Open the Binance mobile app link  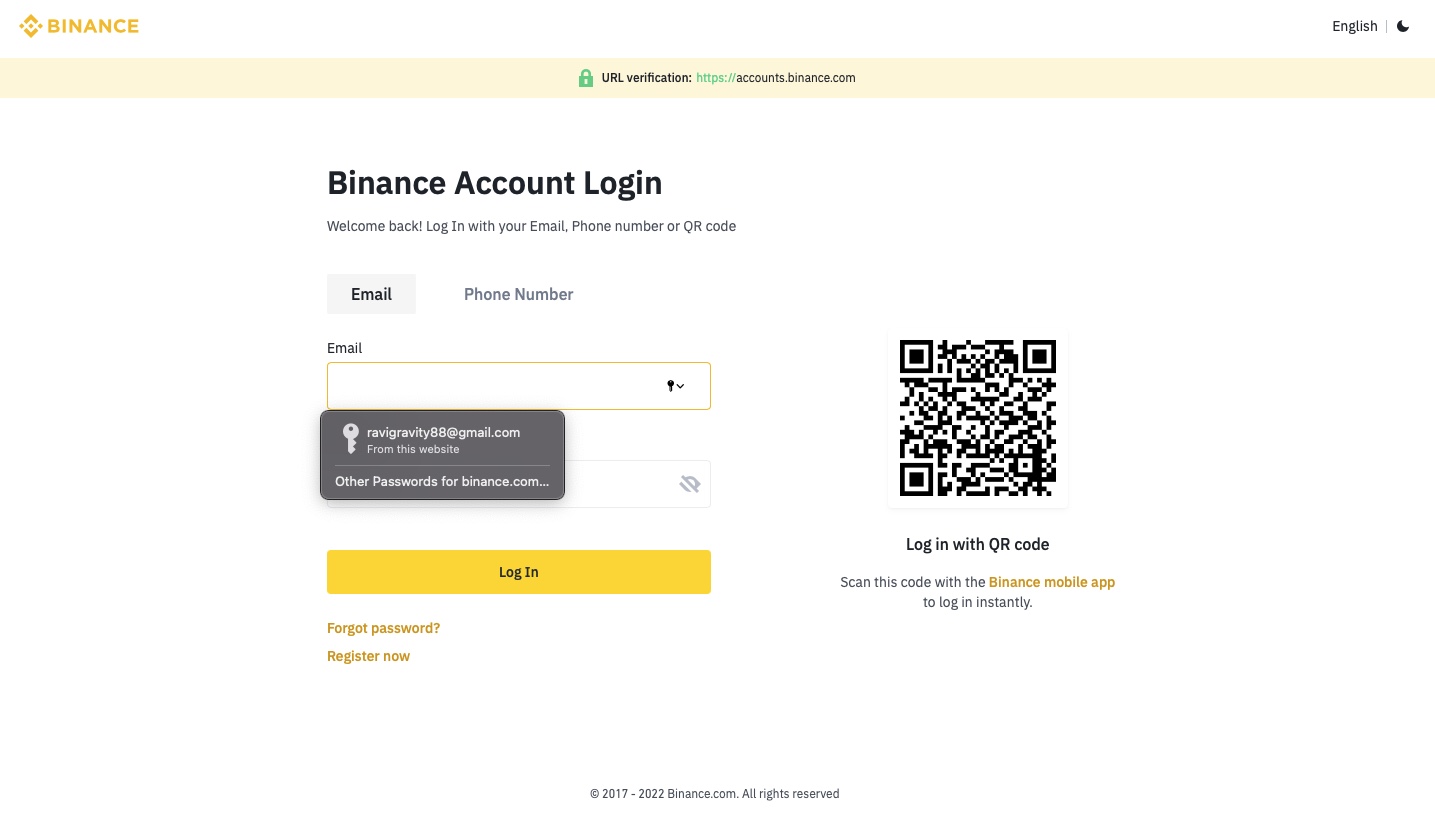(1051, 582)
